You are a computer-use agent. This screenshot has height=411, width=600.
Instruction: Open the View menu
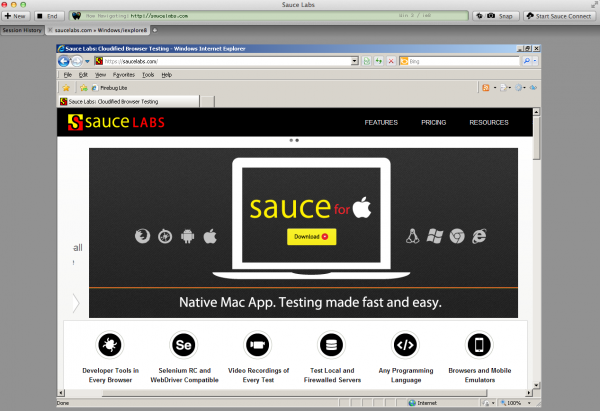[100, 75]
